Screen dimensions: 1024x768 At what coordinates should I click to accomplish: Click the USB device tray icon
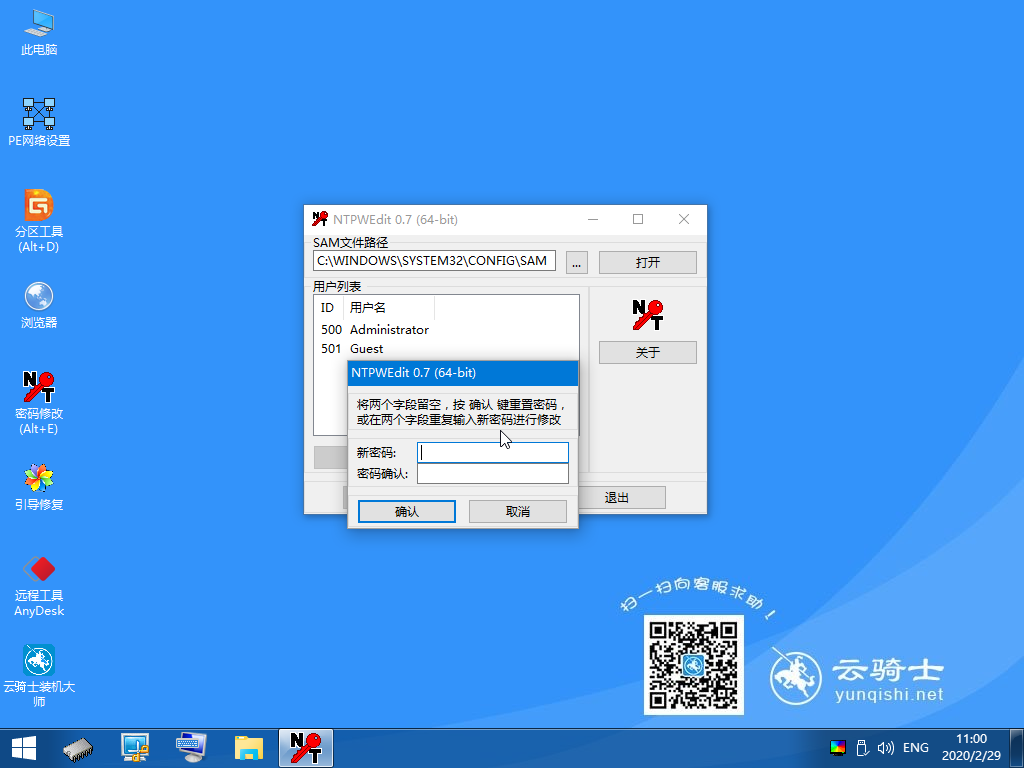click(862, 748)
